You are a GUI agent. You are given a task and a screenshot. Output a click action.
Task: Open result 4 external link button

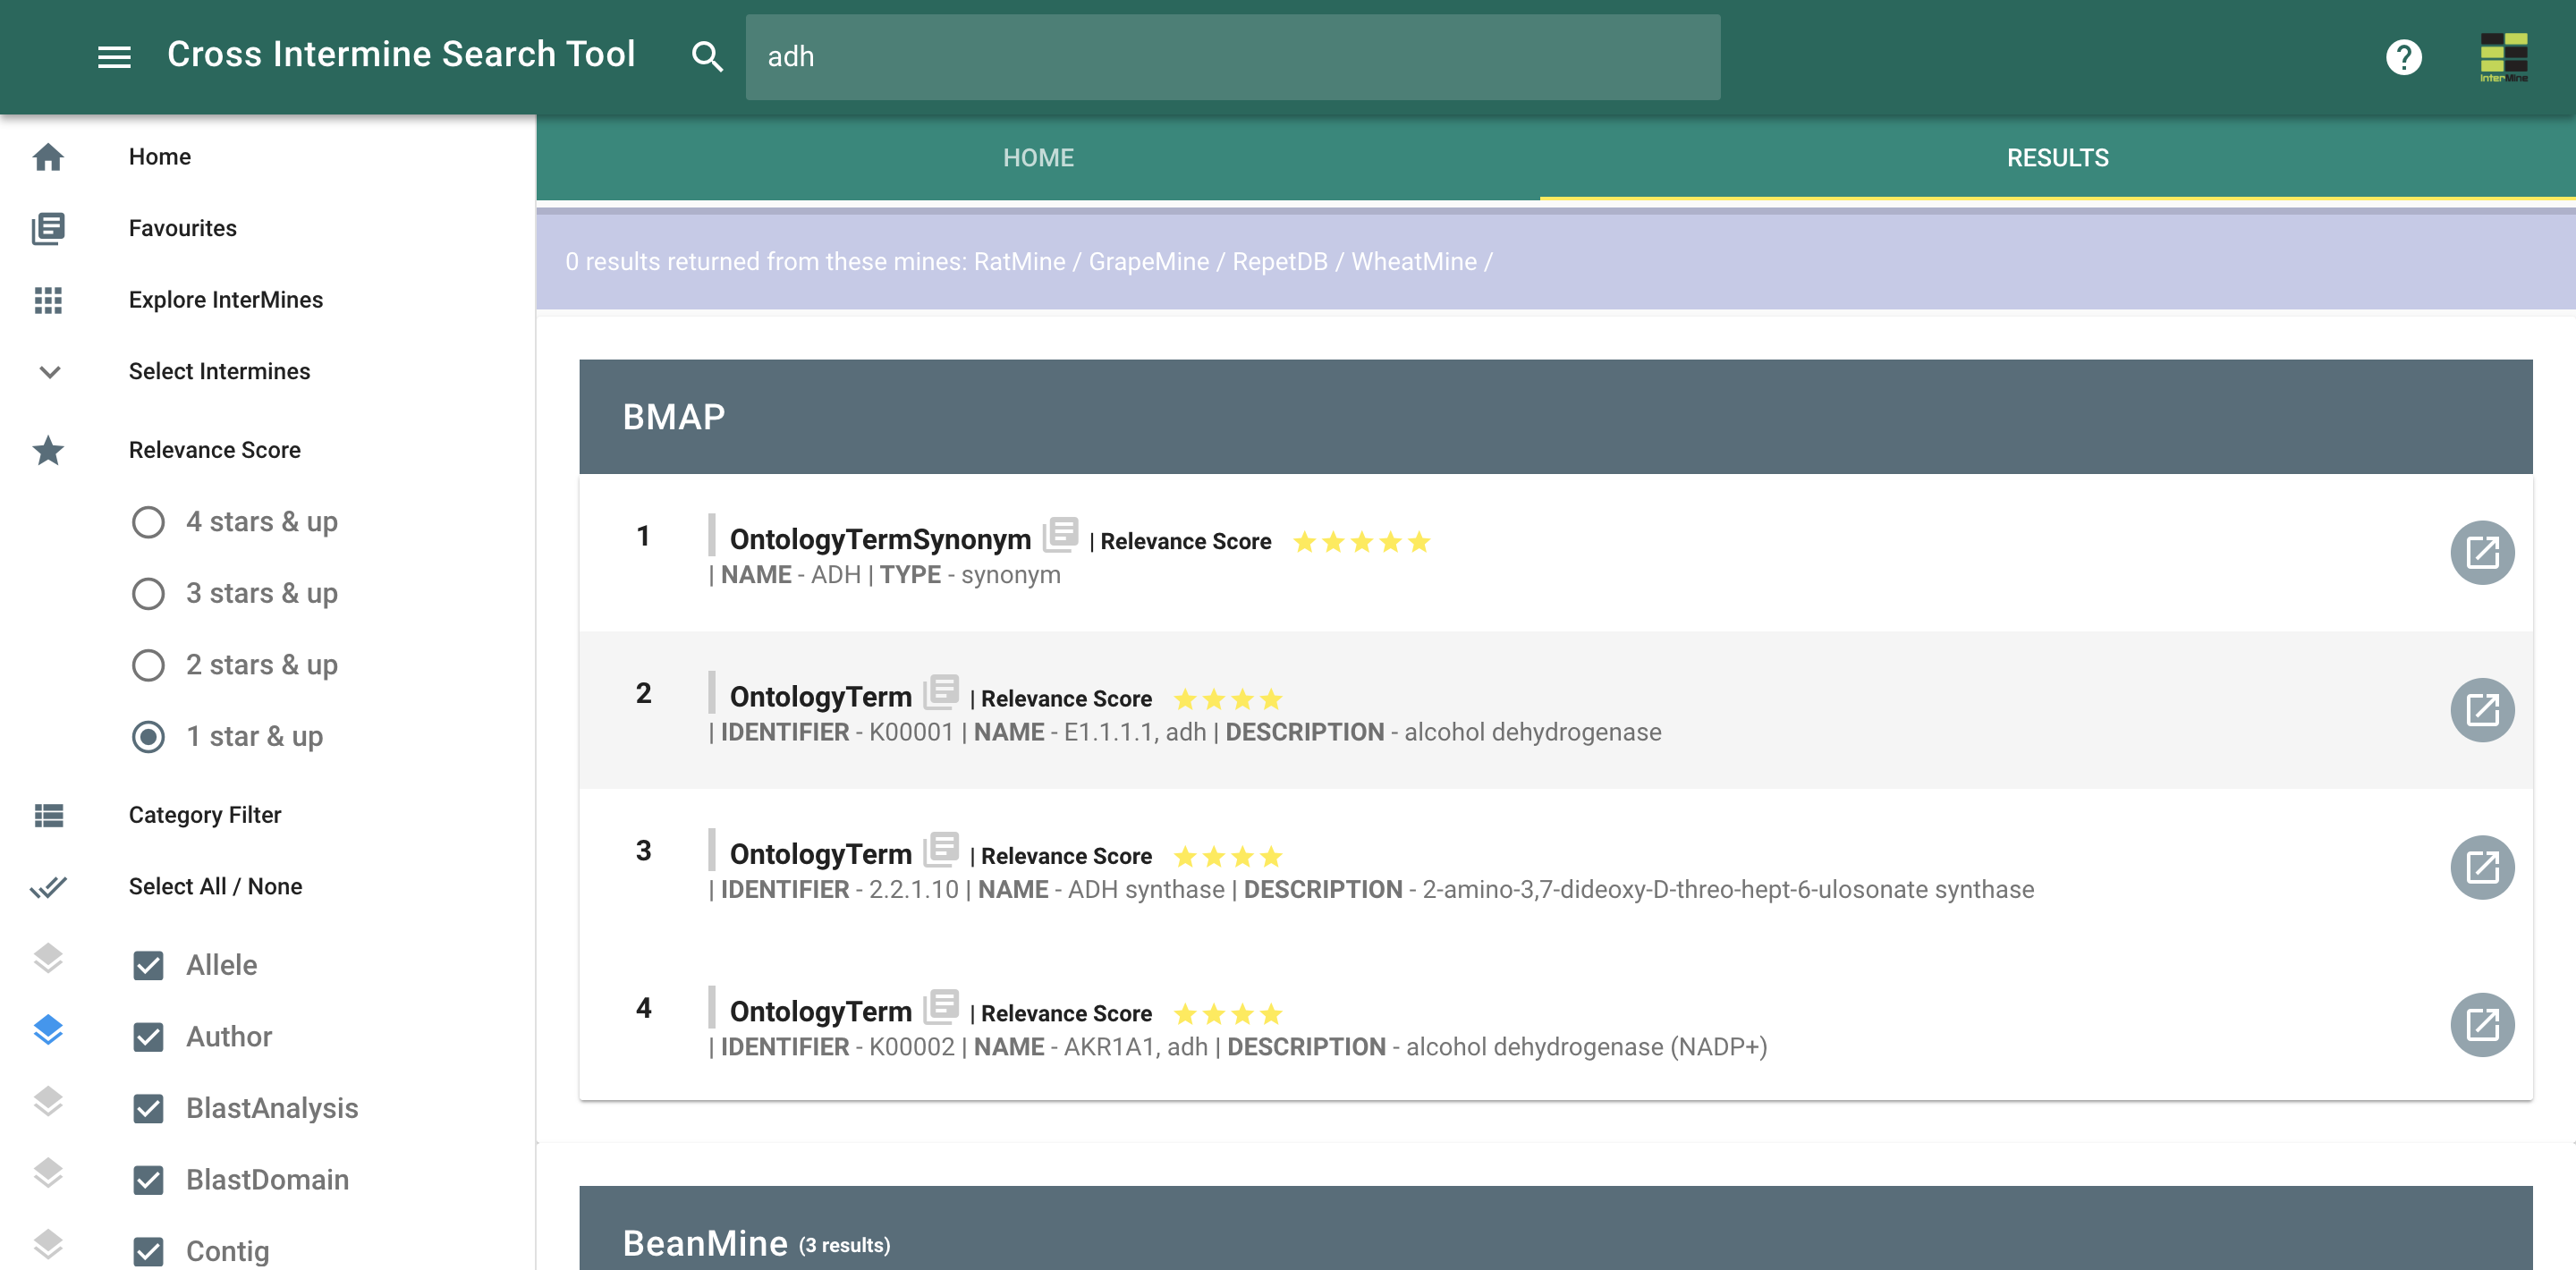coord(2481,1024)
